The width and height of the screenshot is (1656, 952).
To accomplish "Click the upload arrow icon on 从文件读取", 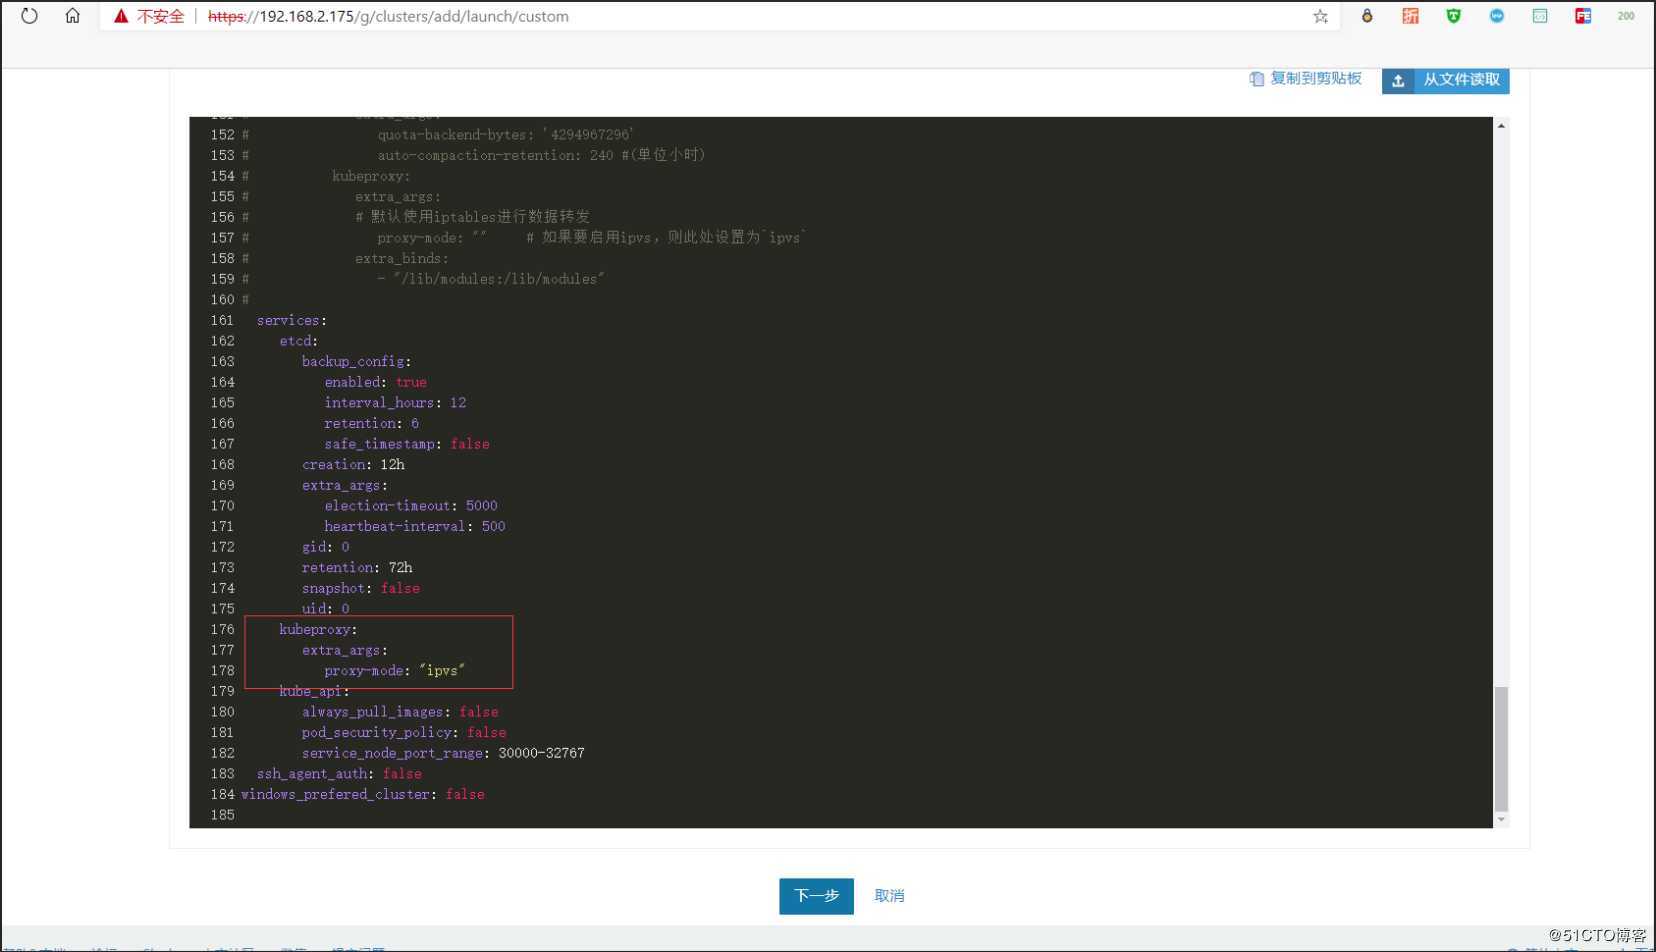I will pyautogui.click(x=1398, y=80).
